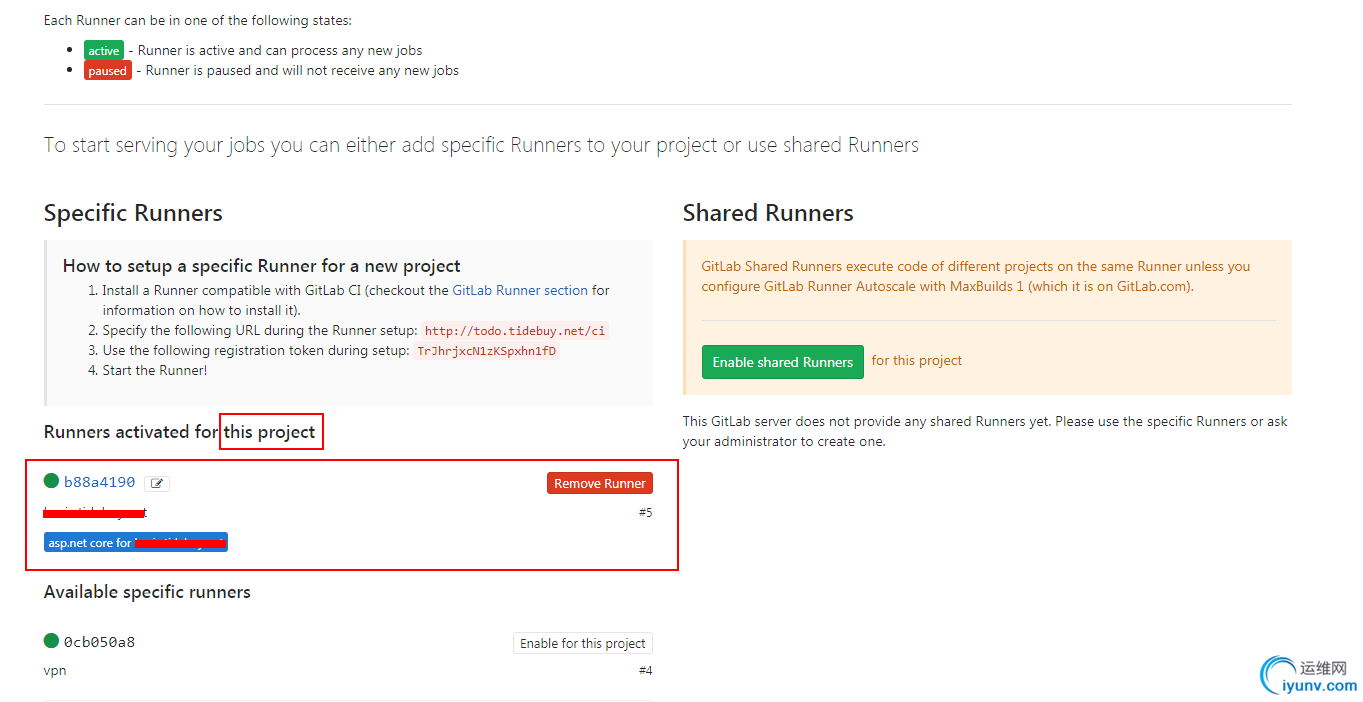Click the runner setup URL http://todo.tidebuy.net/ci
Image resolution: width=1363 pixels, height=702 pixels.
515,331
